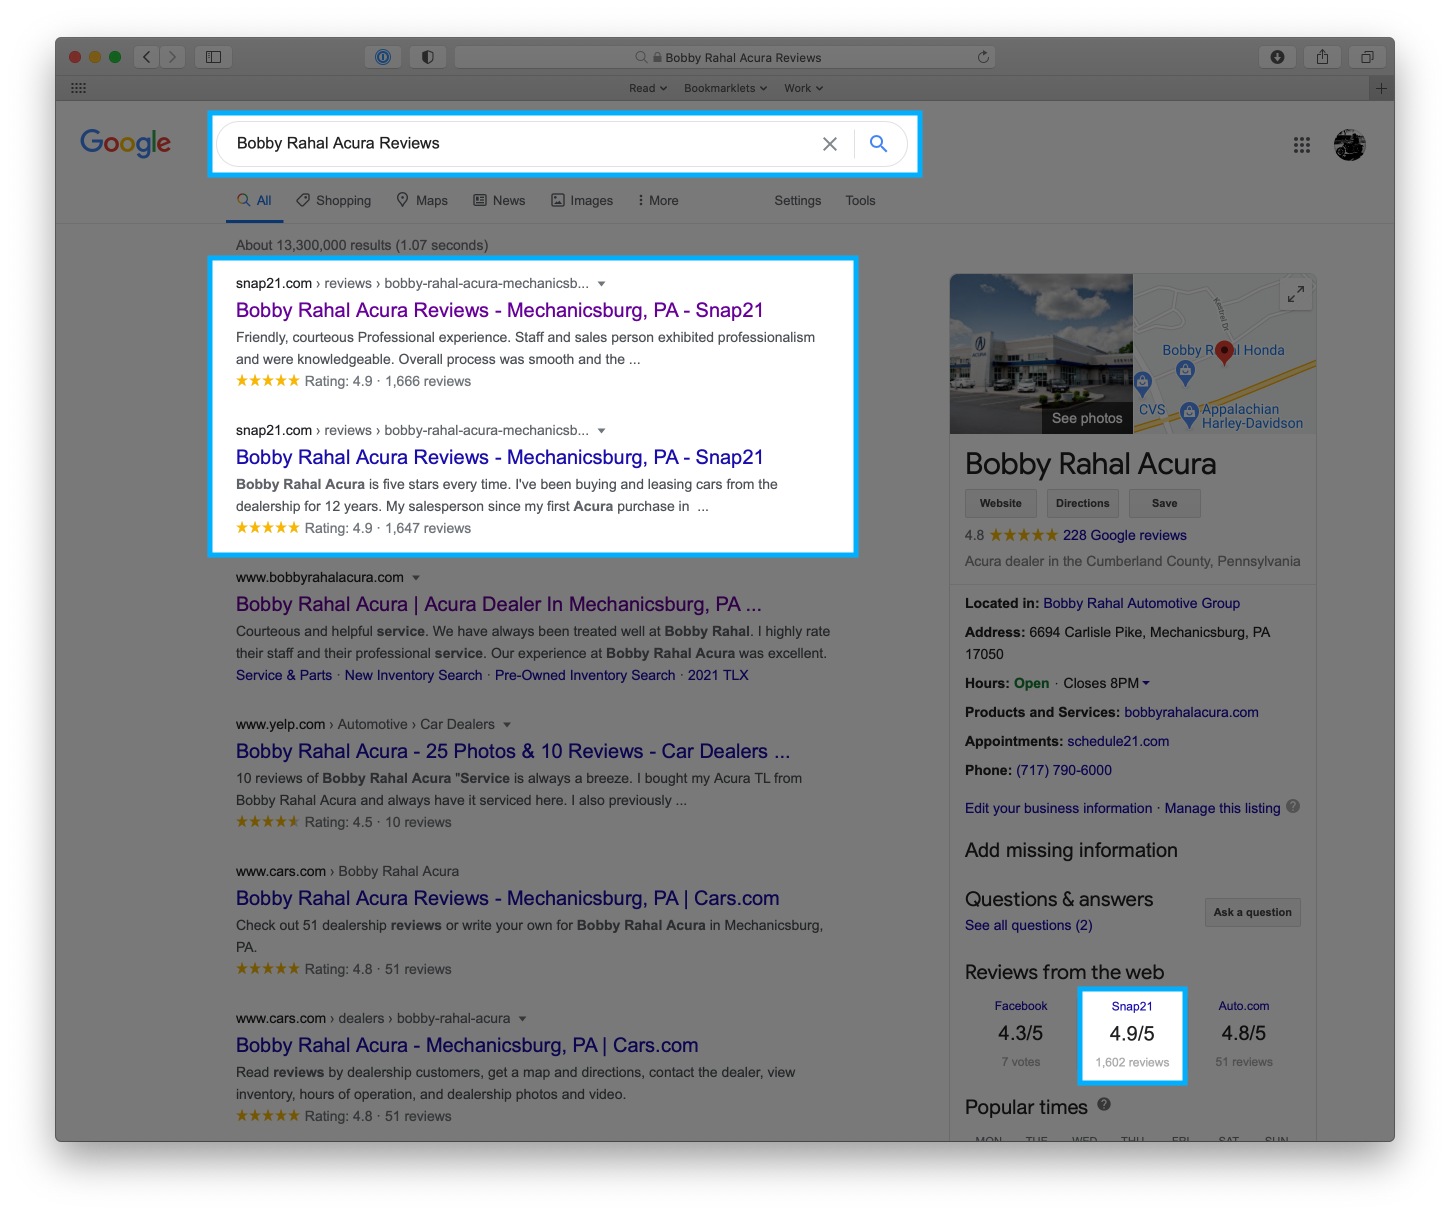Image resolution: width=1450 pixels, height=1215 pixels.
Task: Open favorites grid icon in bookmarks bar
Action: (x=79, y=88)
